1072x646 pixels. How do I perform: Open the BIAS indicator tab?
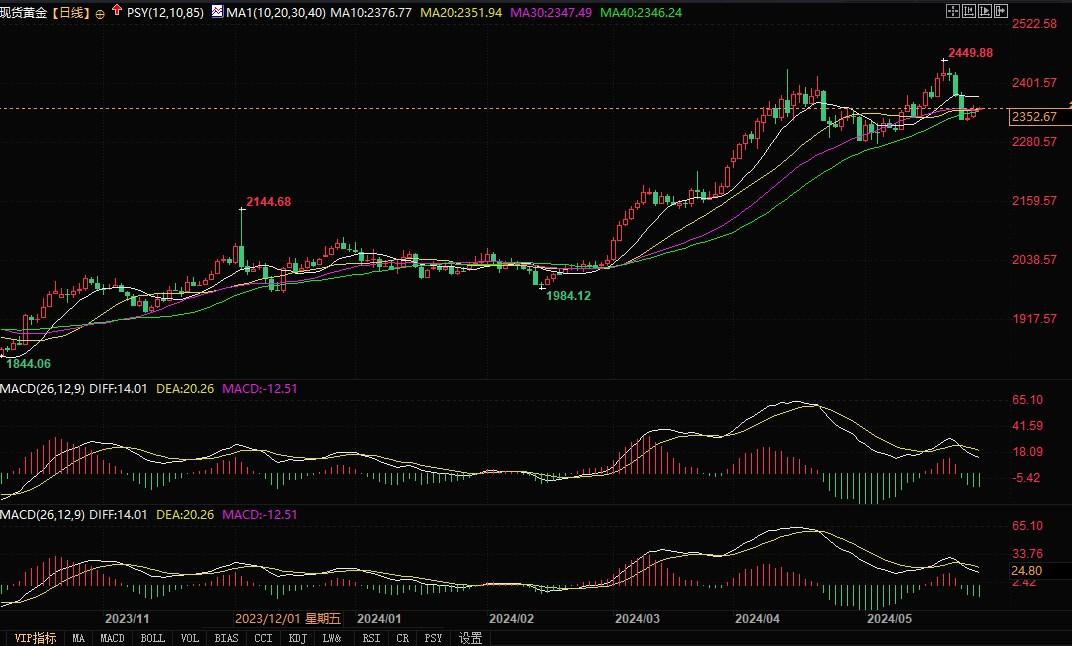tap(226, 638)
